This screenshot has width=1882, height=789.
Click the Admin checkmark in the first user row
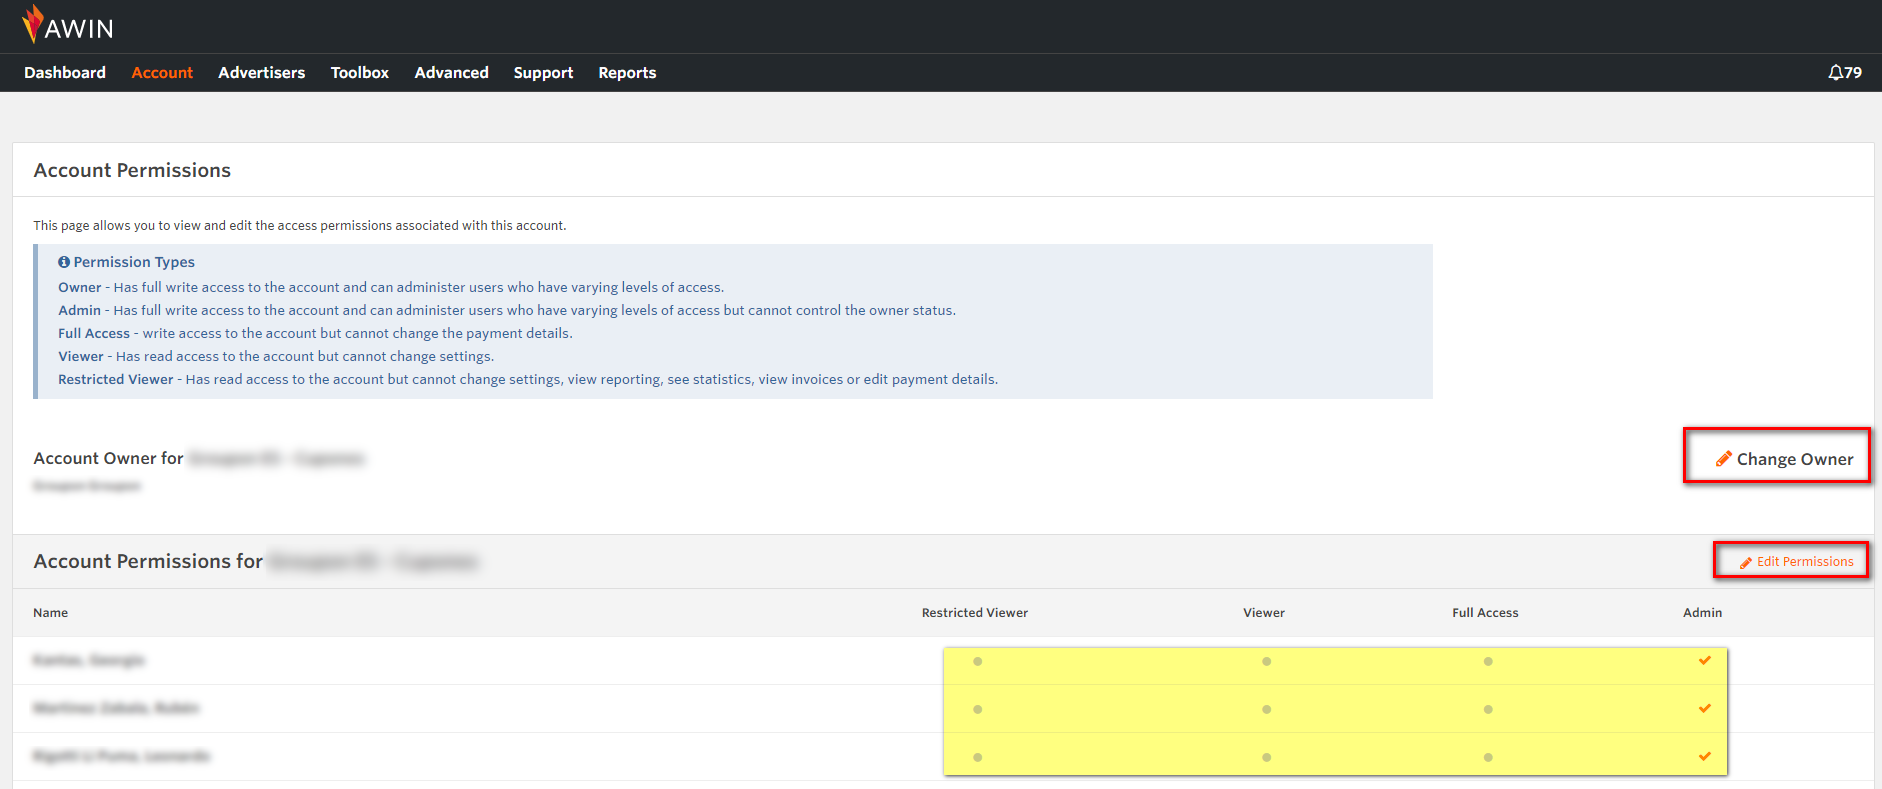(x=1704, y=660)
